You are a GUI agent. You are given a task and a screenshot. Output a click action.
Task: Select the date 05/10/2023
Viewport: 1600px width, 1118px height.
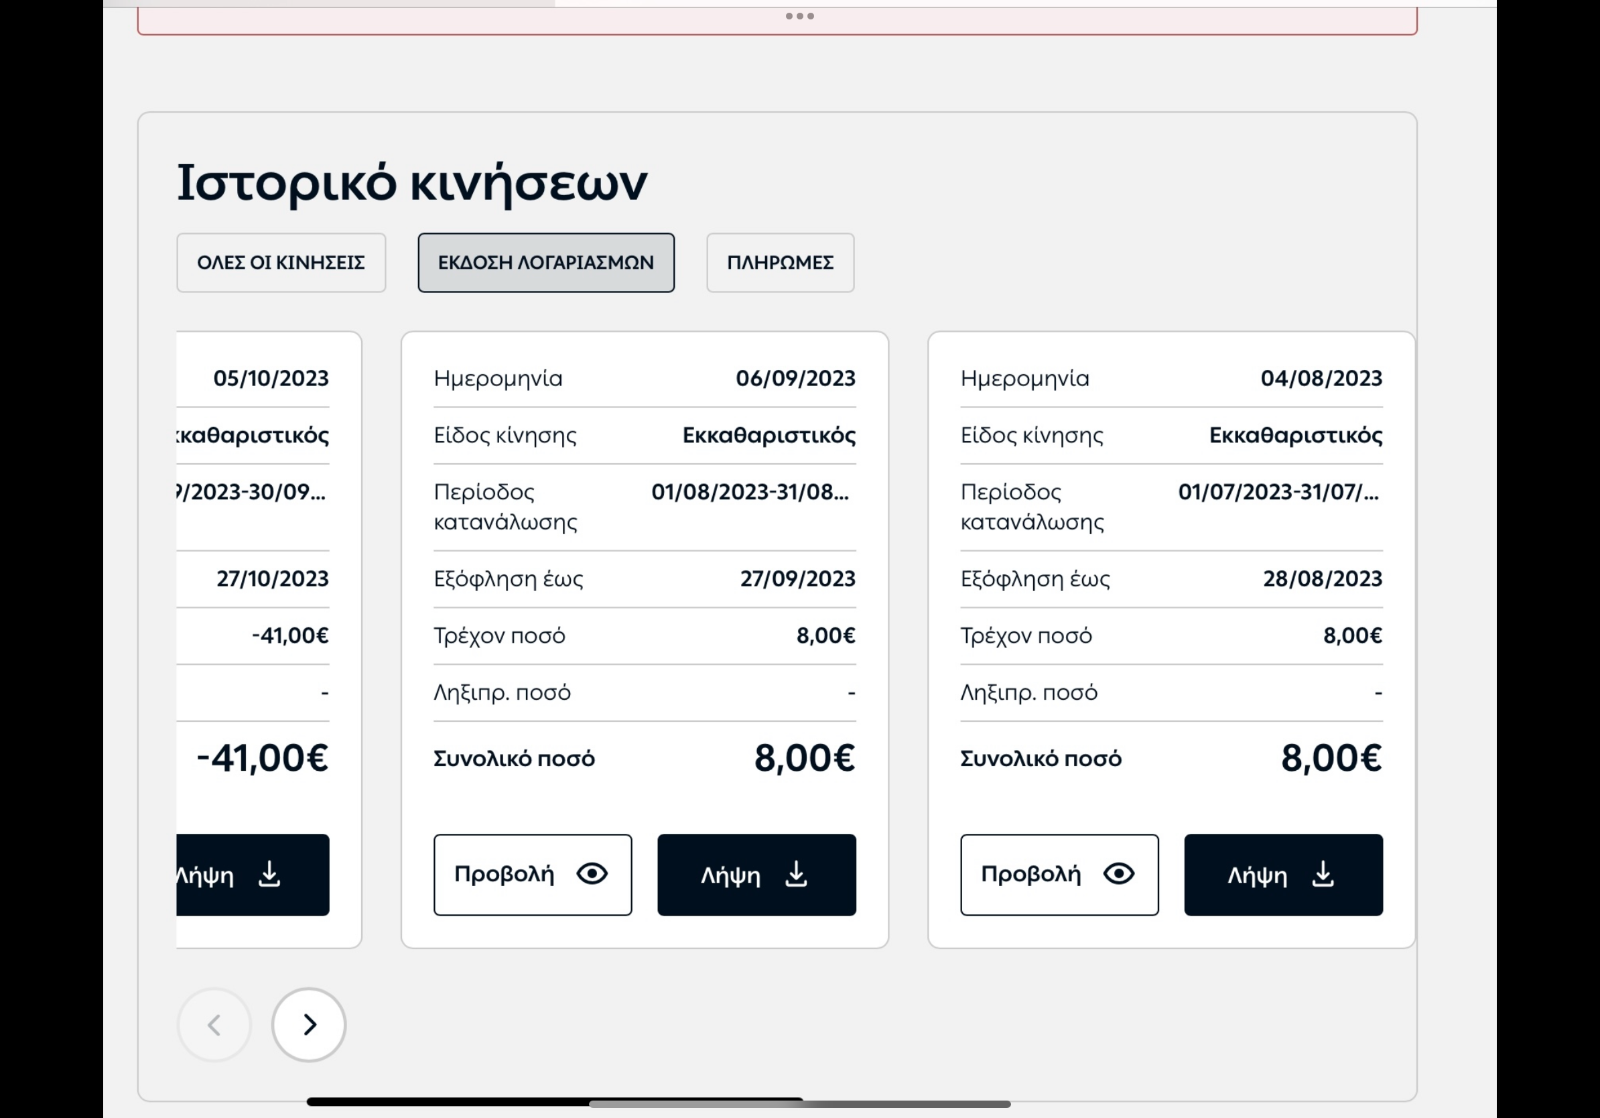point(271,378)
